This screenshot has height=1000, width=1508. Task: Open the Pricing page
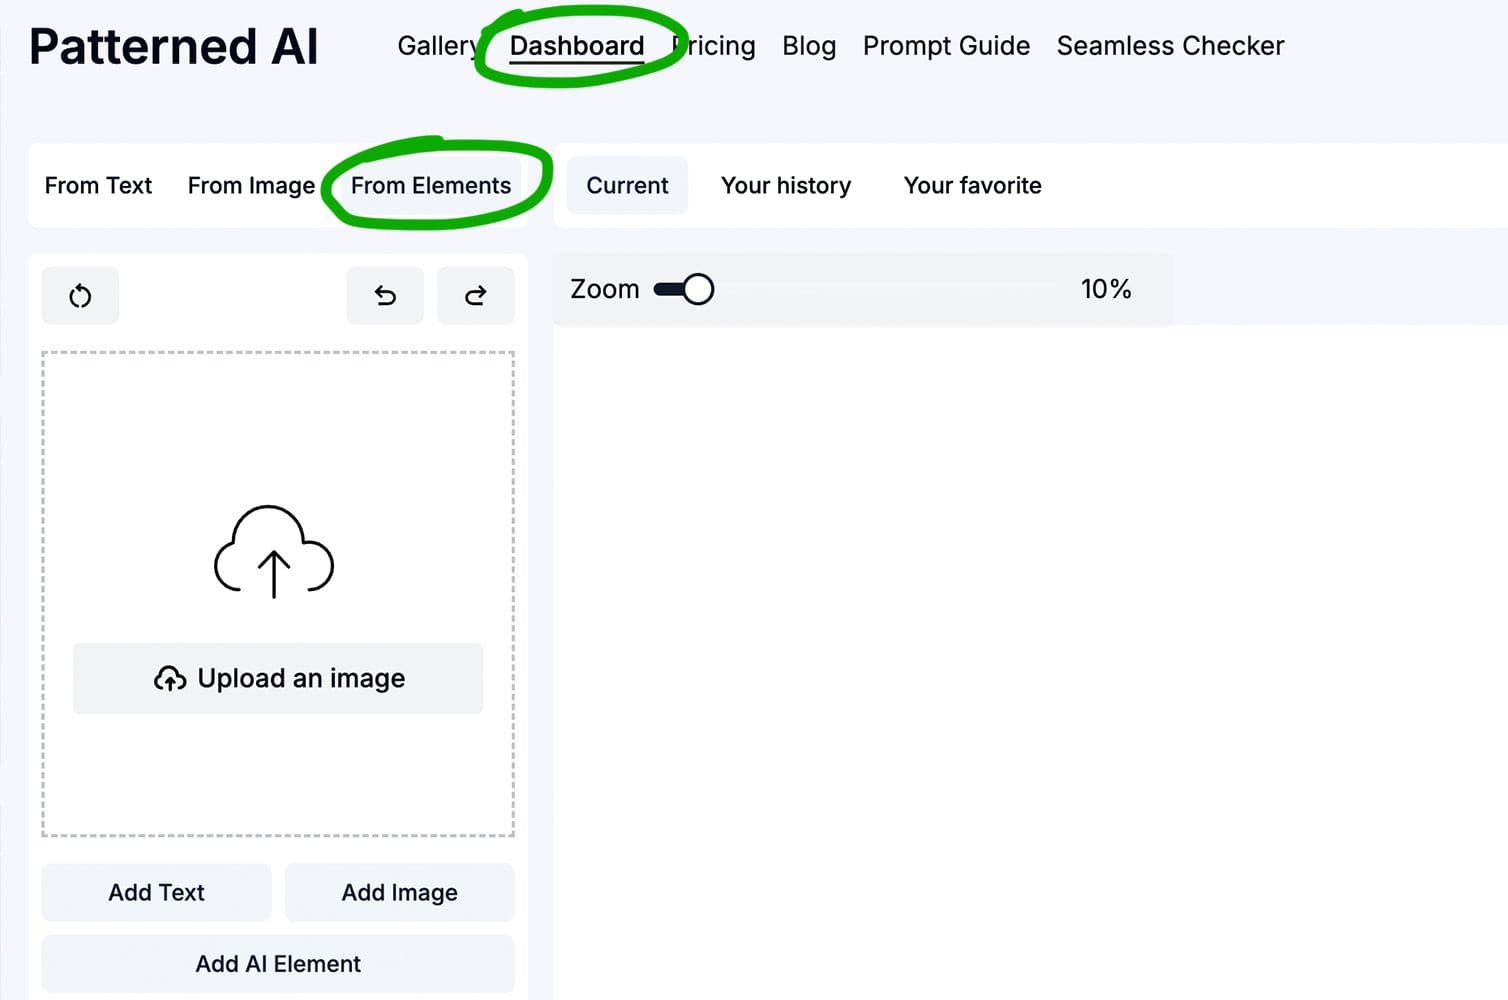coord(718,46)
